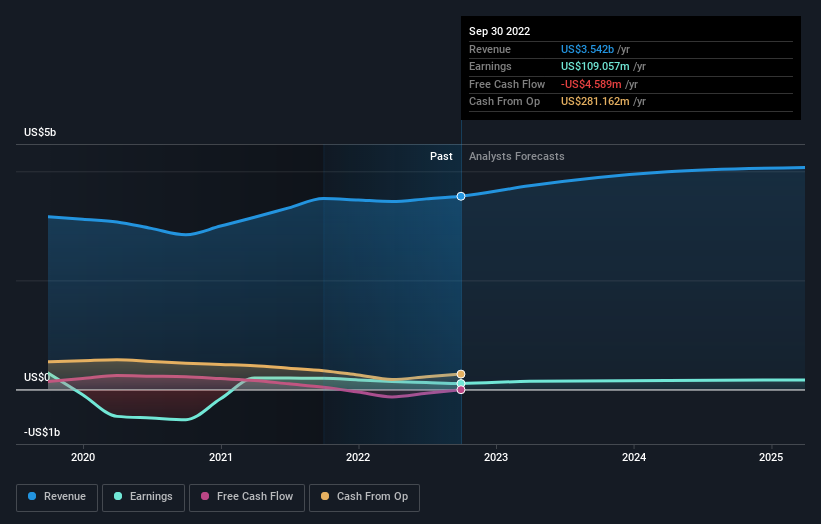Click the 2024 axis label
821x524 pixels.
[x=634, y=458]
